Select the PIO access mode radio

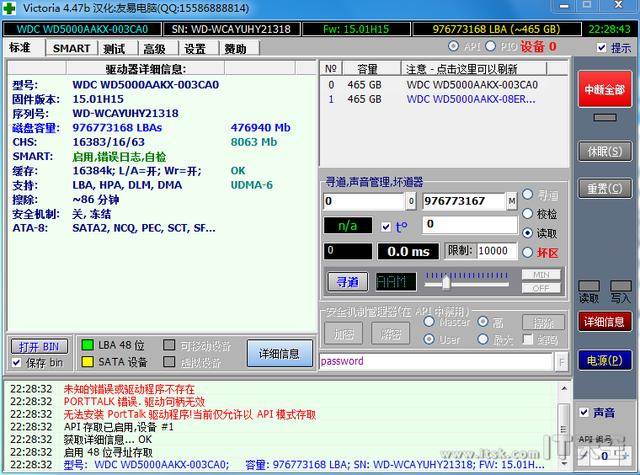[x=490, y=46]
